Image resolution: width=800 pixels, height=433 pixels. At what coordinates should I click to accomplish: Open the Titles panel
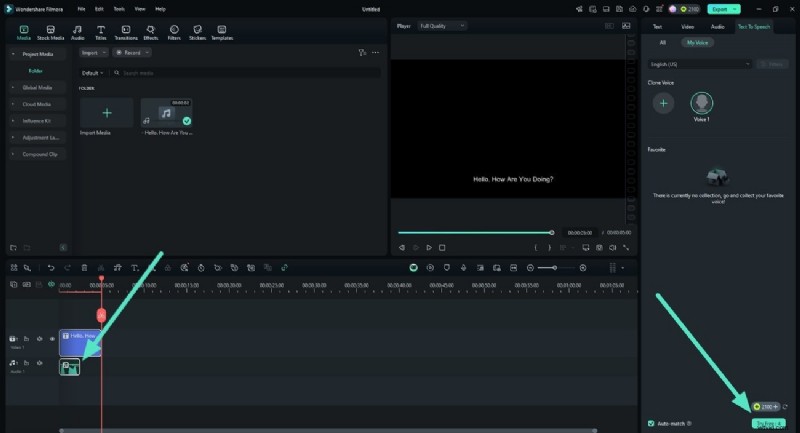point(101,33)
